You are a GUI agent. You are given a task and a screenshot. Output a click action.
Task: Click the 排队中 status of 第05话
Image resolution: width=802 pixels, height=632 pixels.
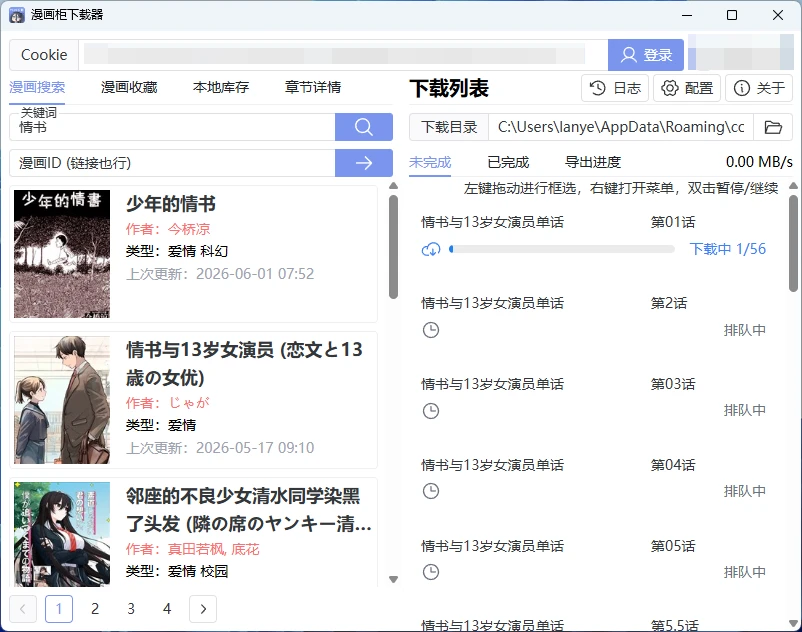745,572
